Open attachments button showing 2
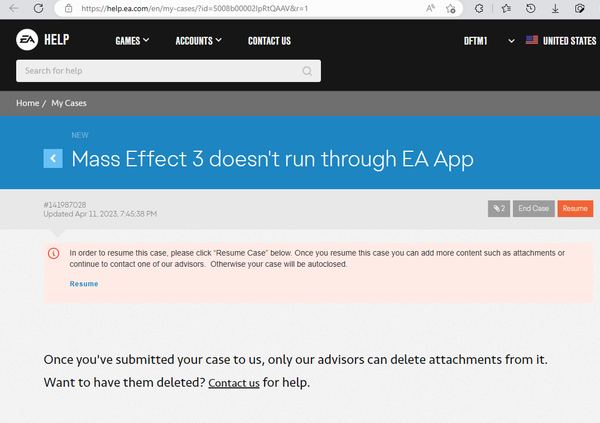This screenshot has height=423, width=600. point(499,209)
